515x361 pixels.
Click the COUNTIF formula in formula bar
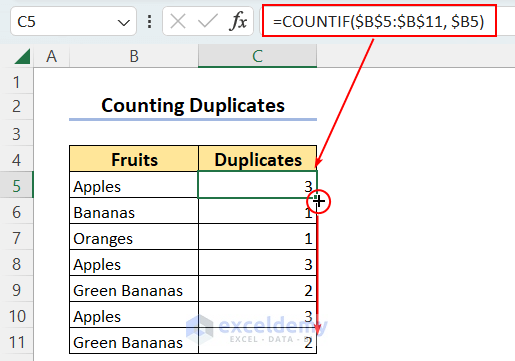(379, 22)
